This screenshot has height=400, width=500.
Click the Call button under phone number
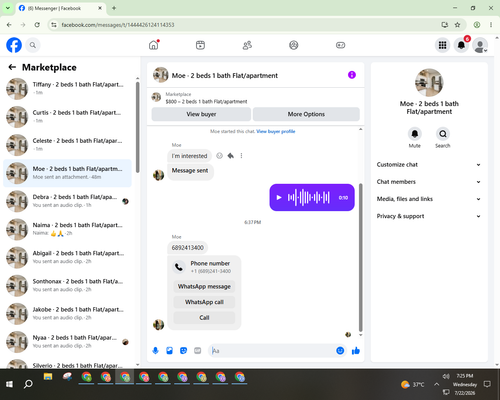tap(204, 318)
